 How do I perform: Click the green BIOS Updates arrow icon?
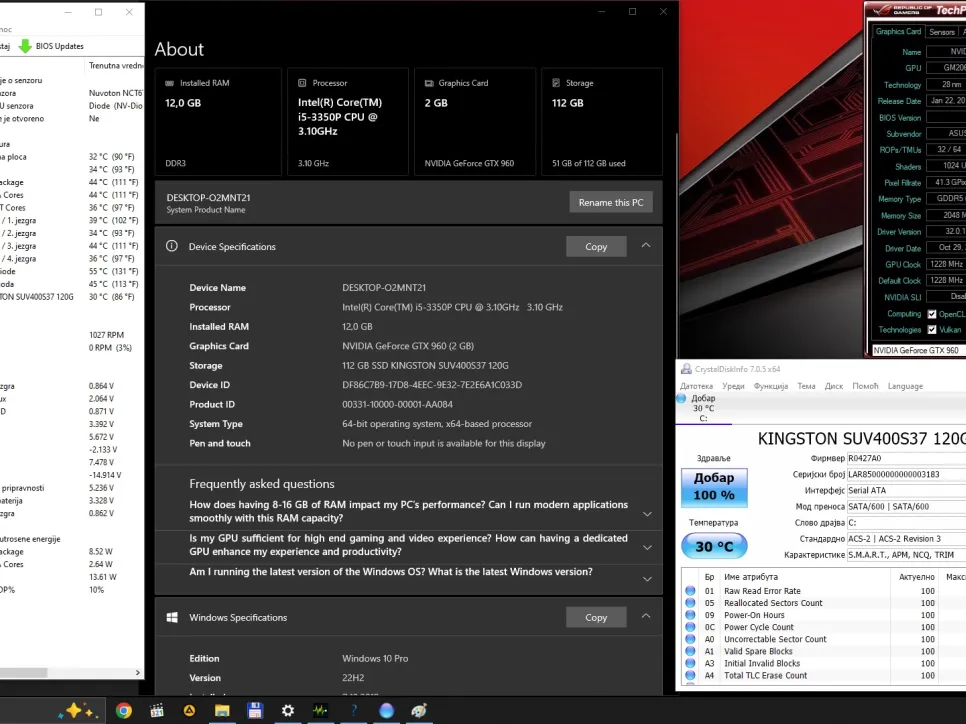point(25,46)
